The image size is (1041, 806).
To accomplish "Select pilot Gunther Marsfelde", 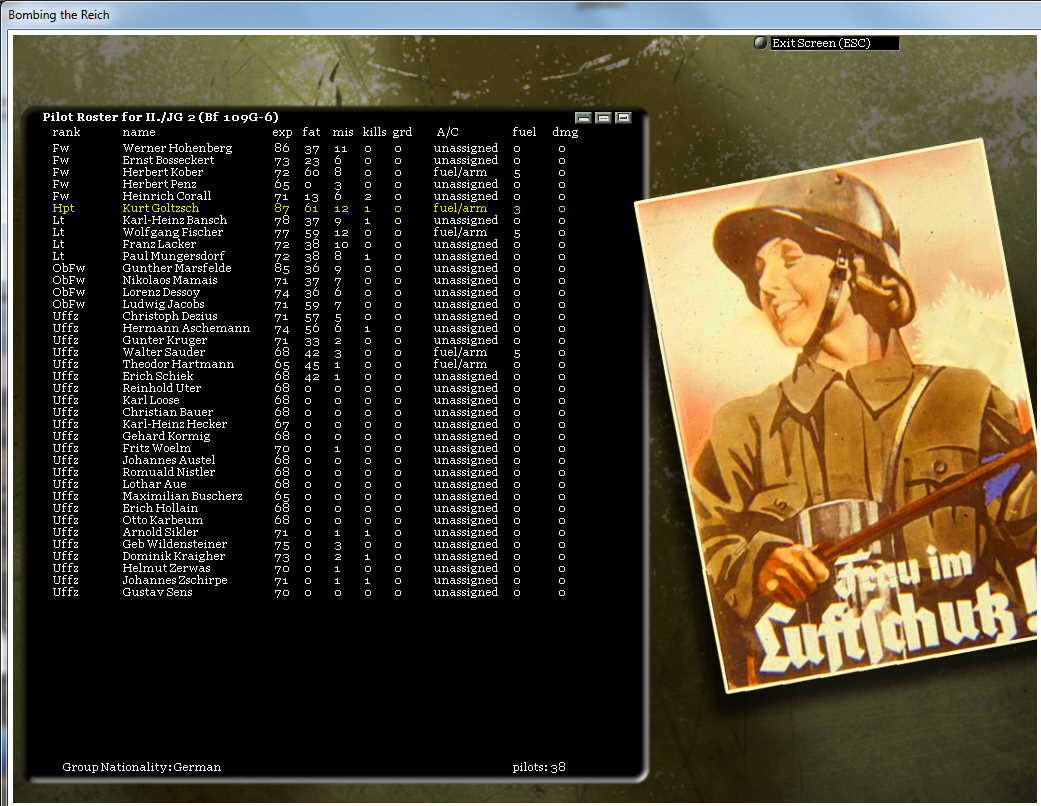I will tap(177, 268).
